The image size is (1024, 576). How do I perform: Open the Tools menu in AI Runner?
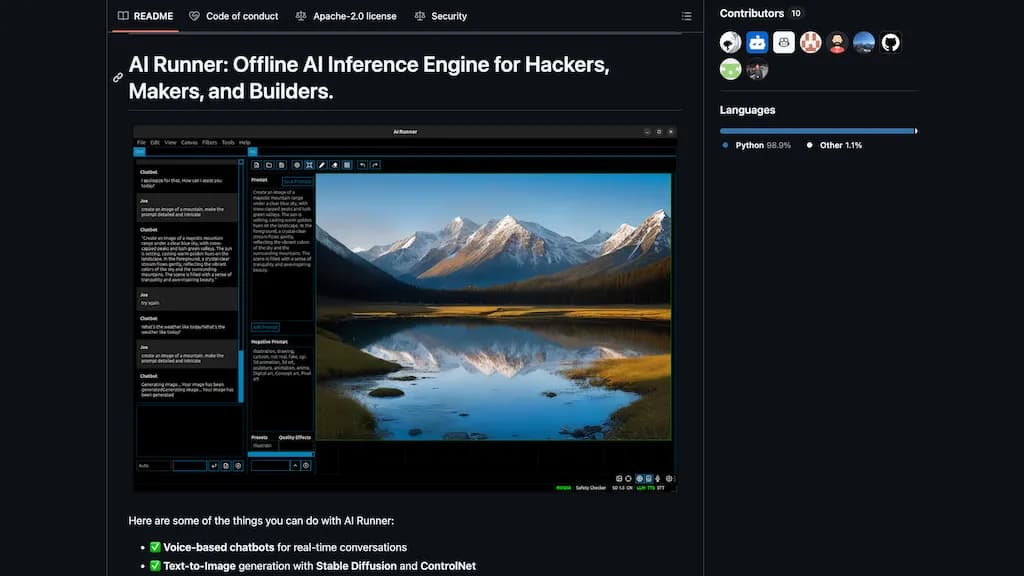[228, 142]
